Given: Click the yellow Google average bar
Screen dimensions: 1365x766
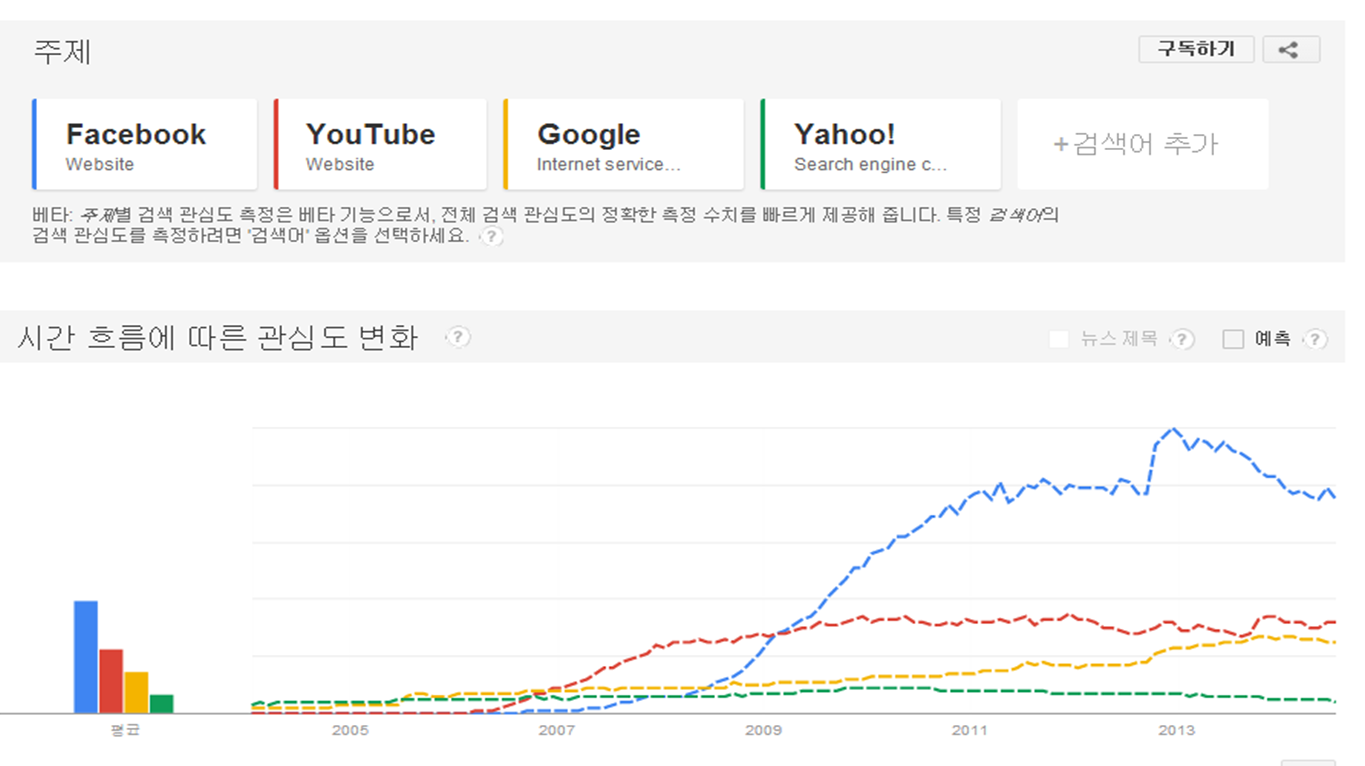Looking at the screenshot, I should click(x=136, y=692).
